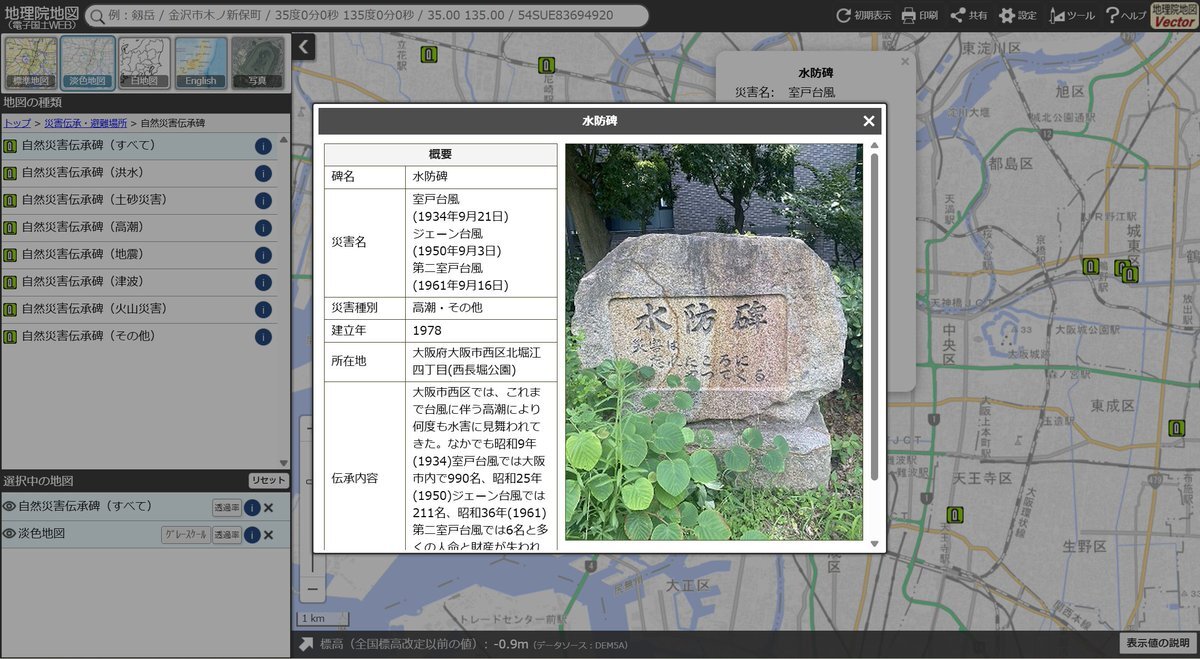Toggle visibility of 自然災害伝承碑（すべて）selected layer
The image size is (1200, 659).
(9, 507)
